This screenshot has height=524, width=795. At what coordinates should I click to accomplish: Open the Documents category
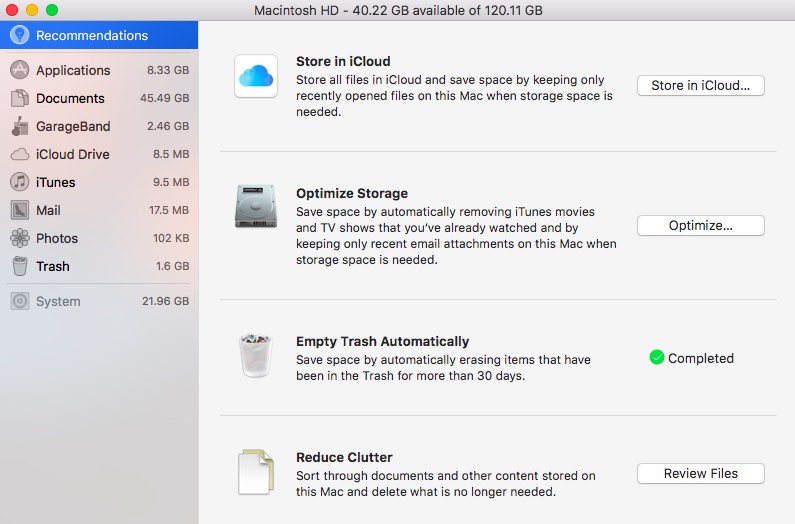(x=70, y=98)
